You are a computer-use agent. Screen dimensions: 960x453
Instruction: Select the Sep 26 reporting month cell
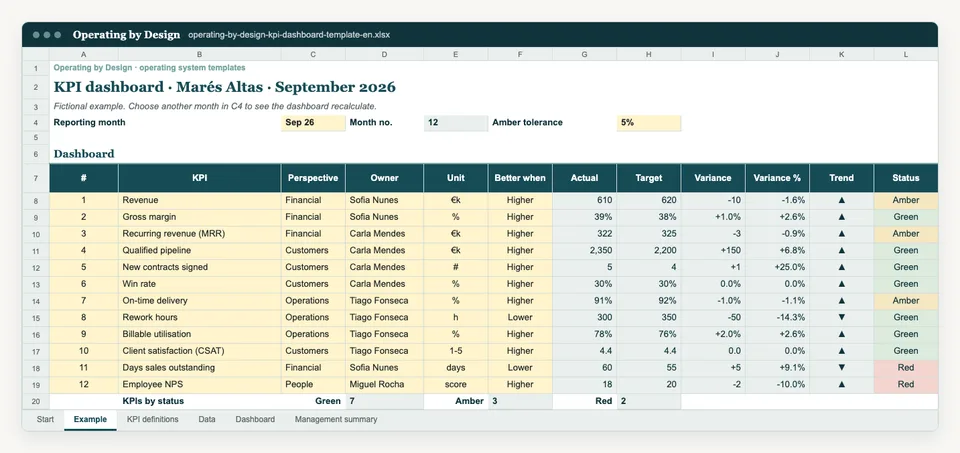coord(313,122)
